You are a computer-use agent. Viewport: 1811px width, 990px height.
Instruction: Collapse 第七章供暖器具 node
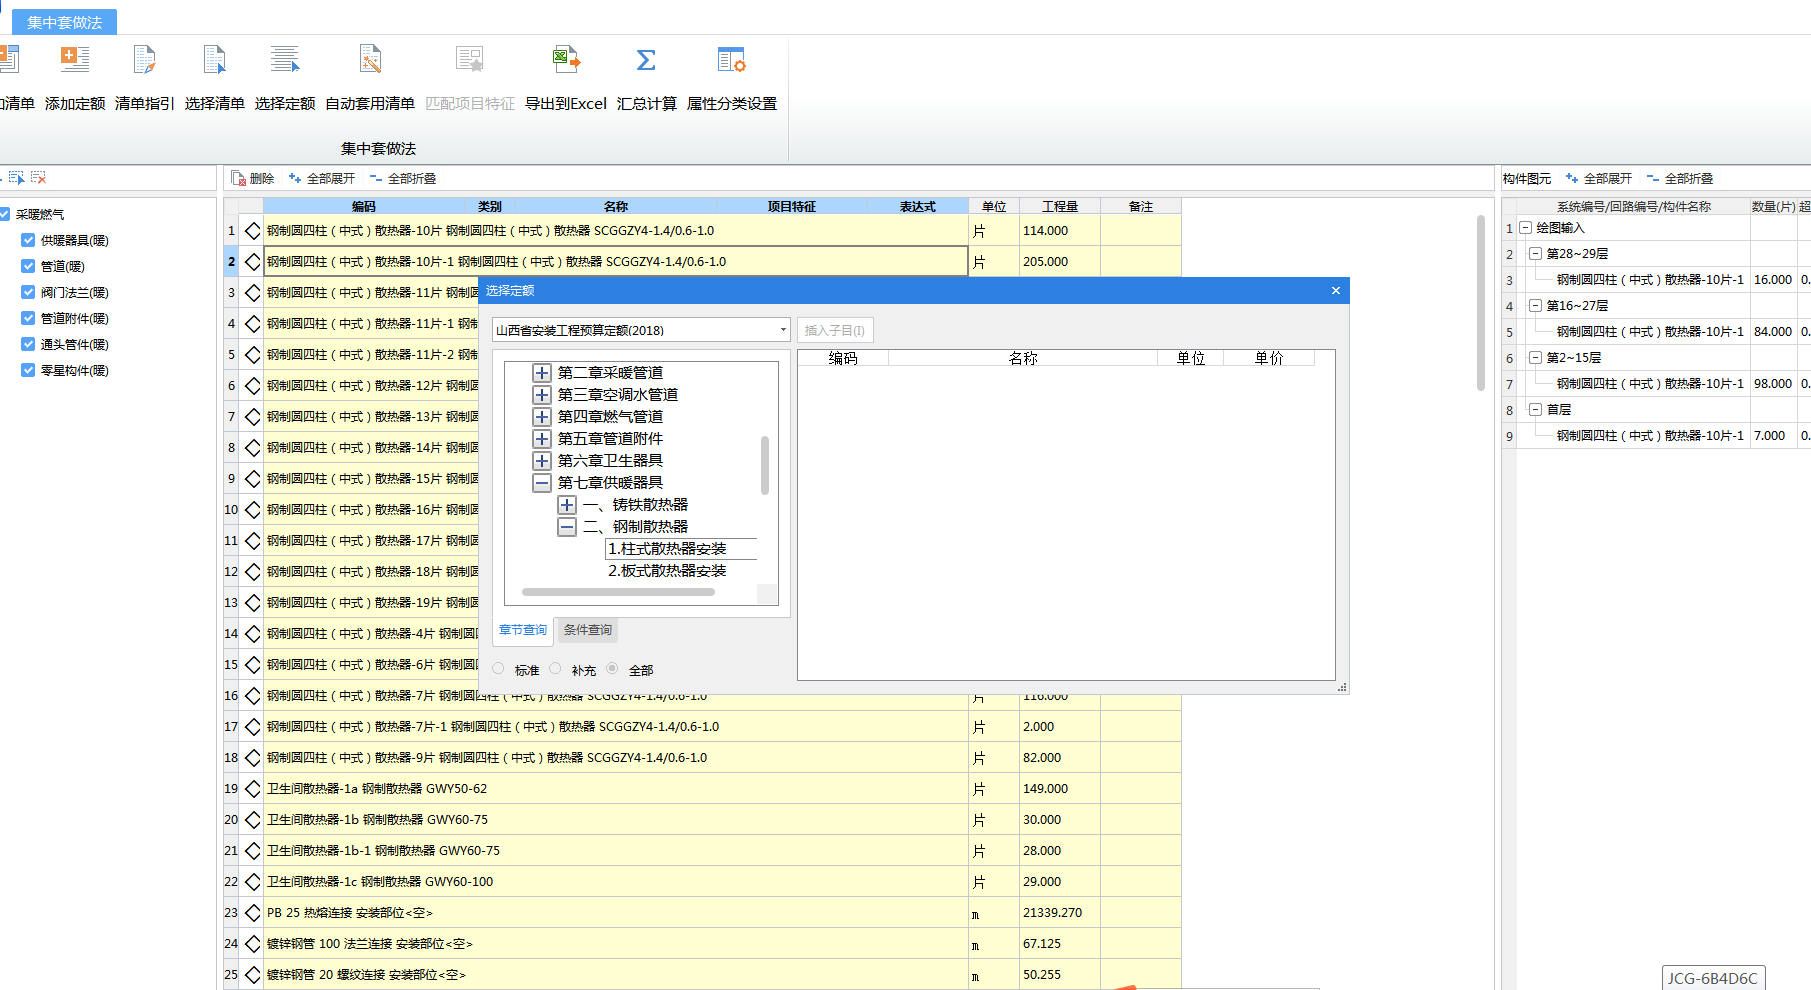click(x=542, y=483)
